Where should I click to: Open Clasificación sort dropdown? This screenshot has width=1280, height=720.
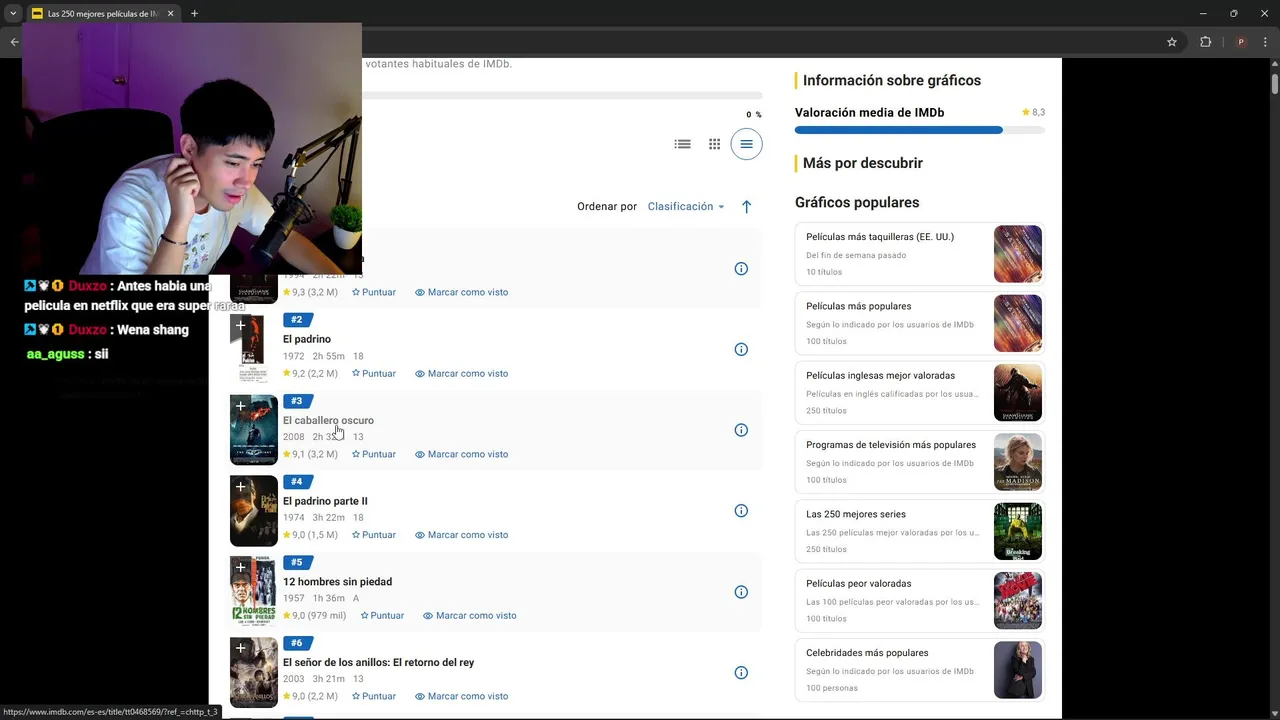(x=686, y=207)
